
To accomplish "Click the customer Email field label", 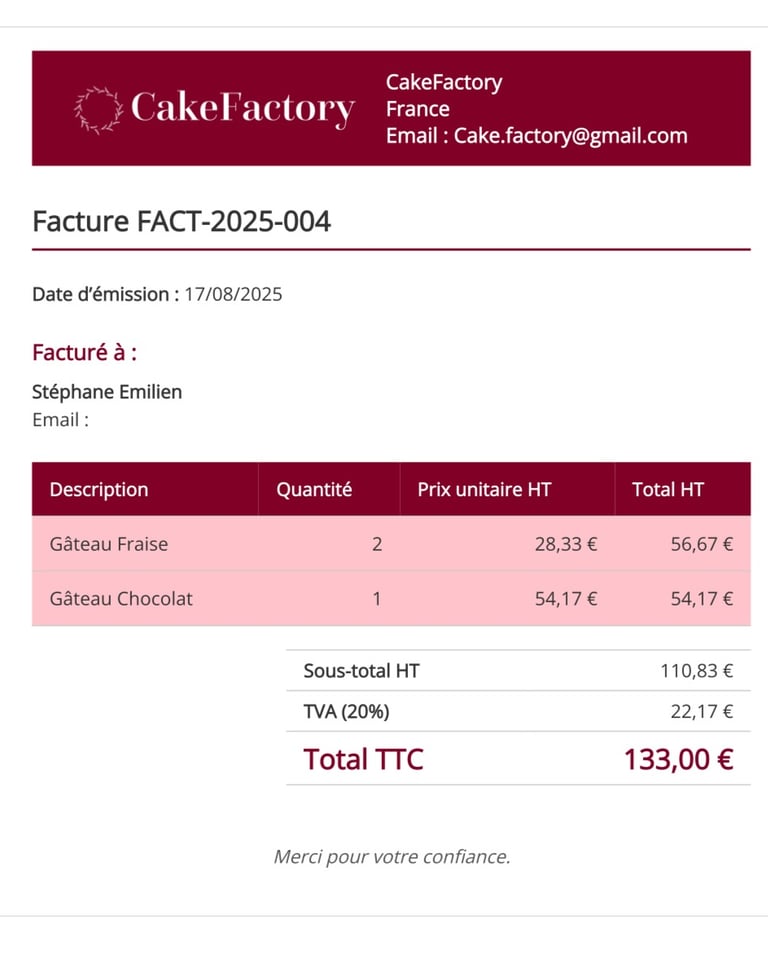I will click(60, 420).
